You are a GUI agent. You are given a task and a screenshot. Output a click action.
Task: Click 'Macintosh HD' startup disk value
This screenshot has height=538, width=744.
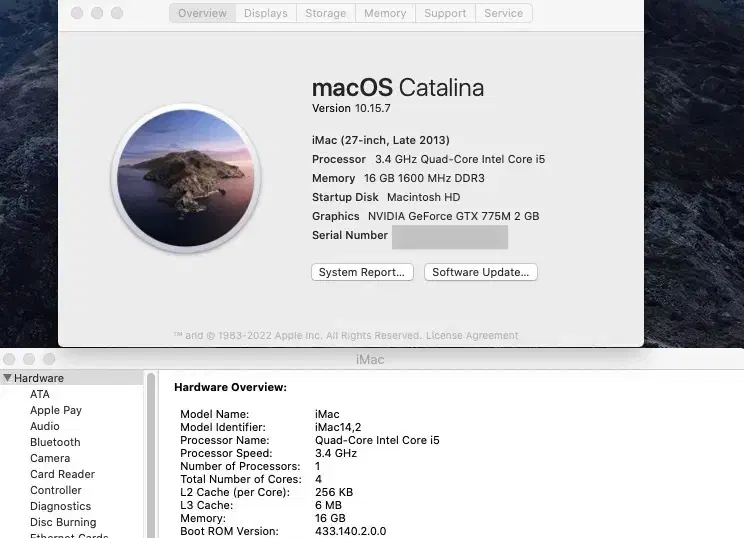[423, 197]
